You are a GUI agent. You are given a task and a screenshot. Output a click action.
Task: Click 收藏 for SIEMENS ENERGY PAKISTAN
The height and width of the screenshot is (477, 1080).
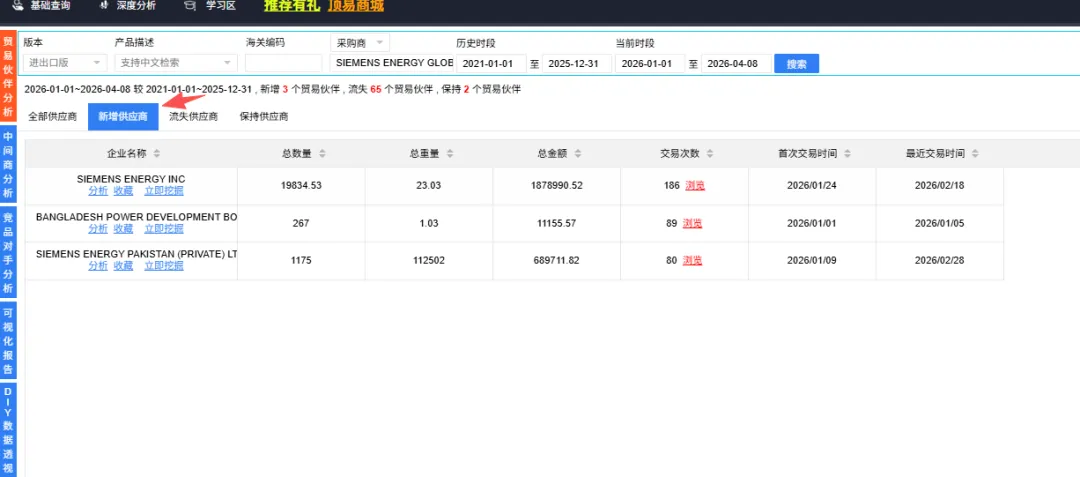(x=123, y=266)
